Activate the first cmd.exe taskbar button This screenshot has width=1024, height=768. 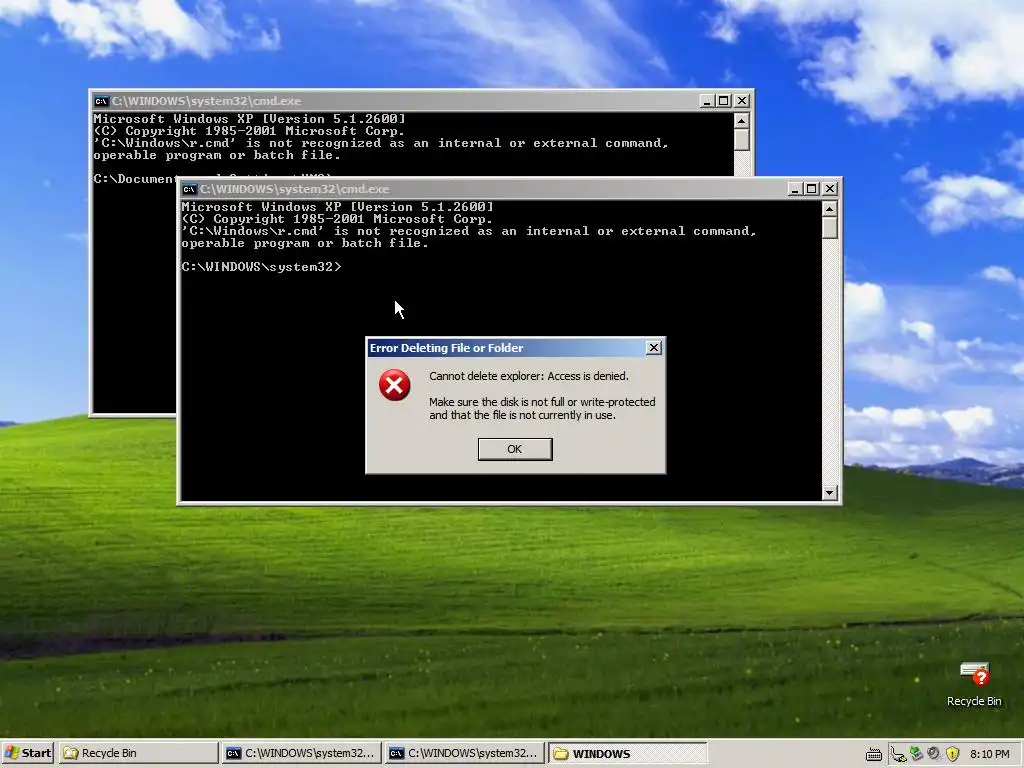pos(301,753)
